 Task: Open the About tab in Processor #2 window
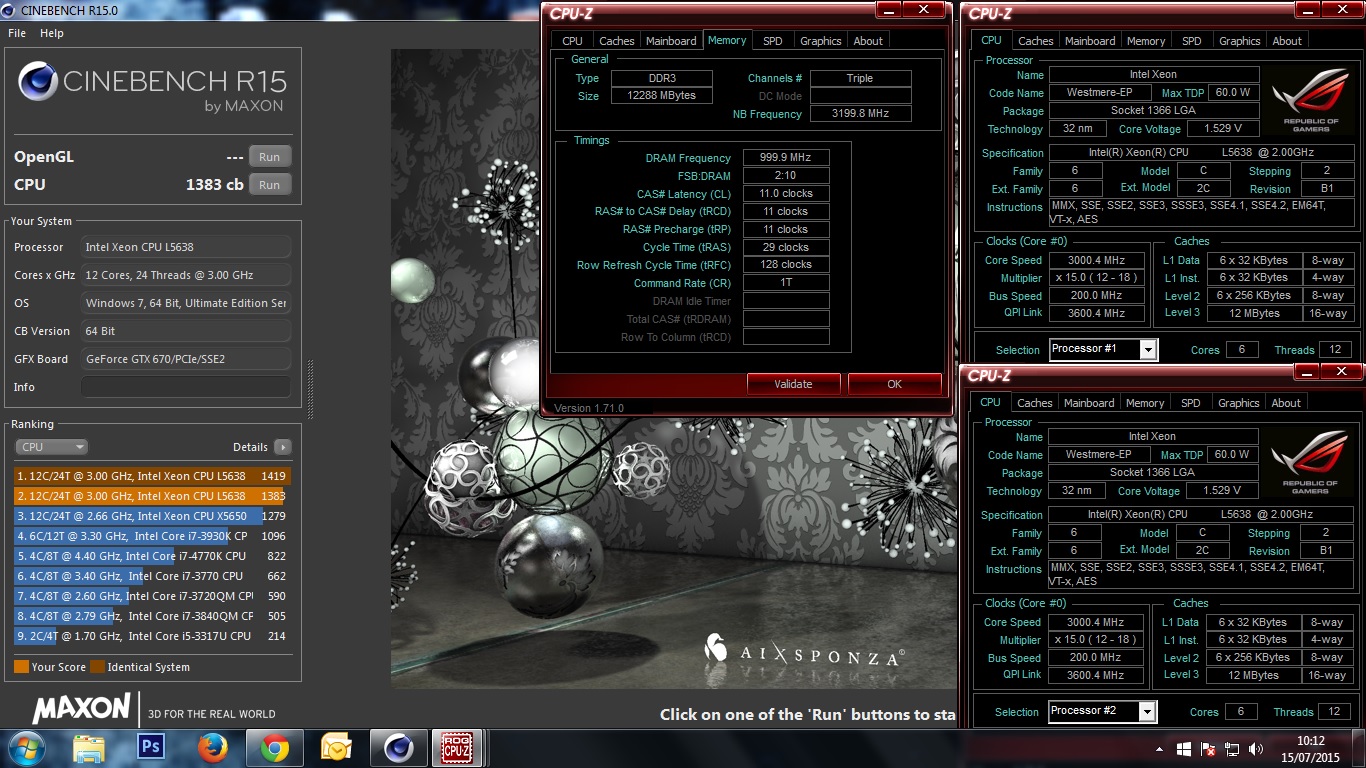point(1286,403)
